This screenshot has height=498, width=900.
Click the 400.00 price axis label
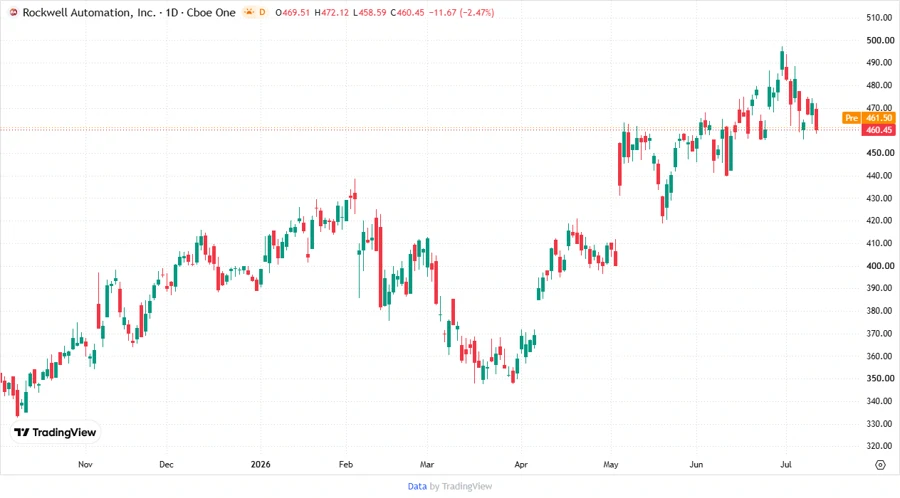880,266
